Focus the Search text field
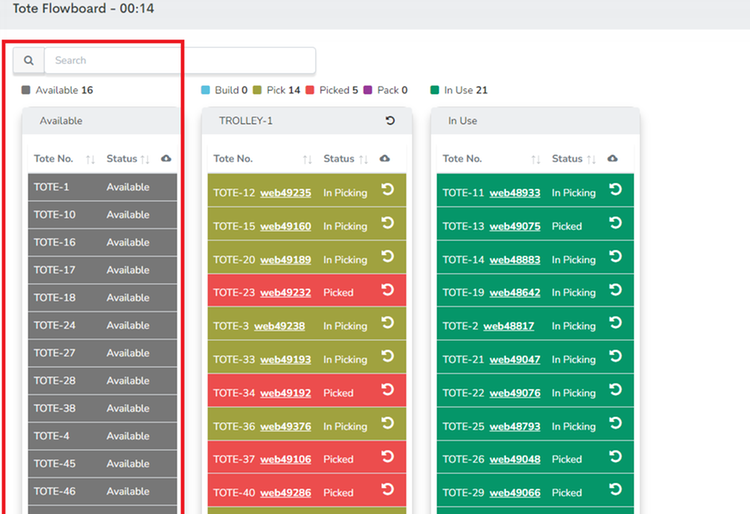Image resolution: width=750 pixels, height=514 pixels. 180,61
